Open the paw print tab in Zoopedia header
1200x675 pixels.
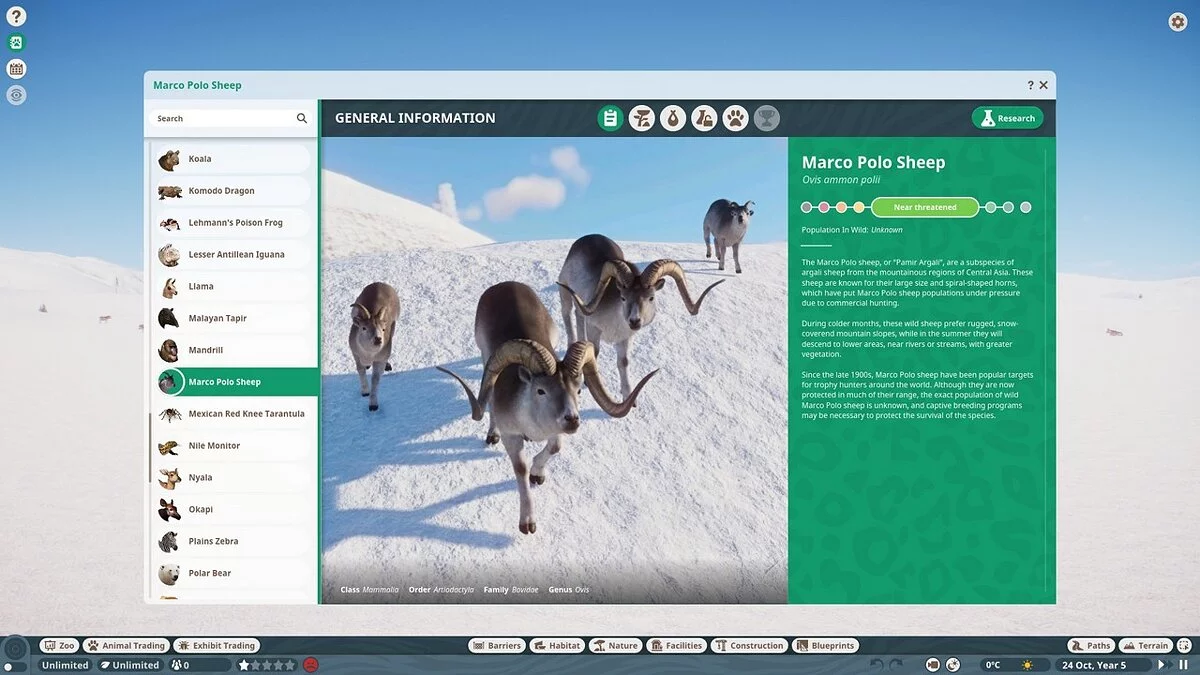pyautogui.click(x=735, y=119)
